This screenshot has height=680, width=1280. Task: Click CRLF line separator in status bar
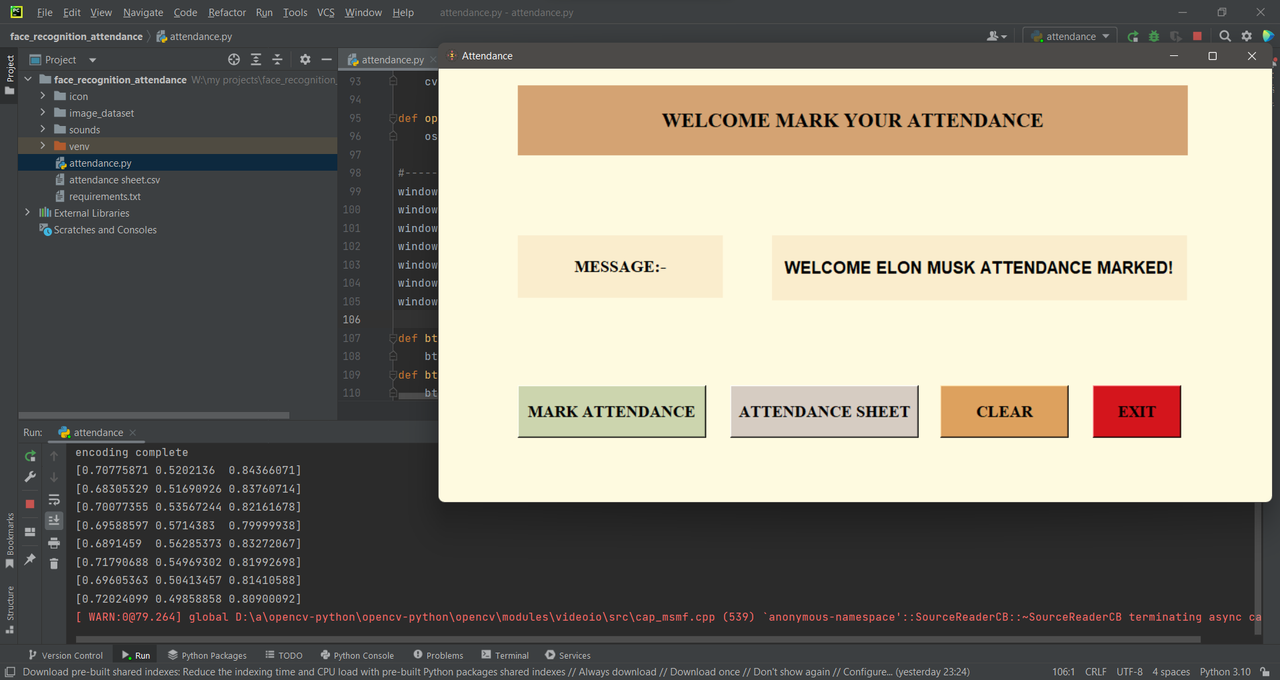1095,672
